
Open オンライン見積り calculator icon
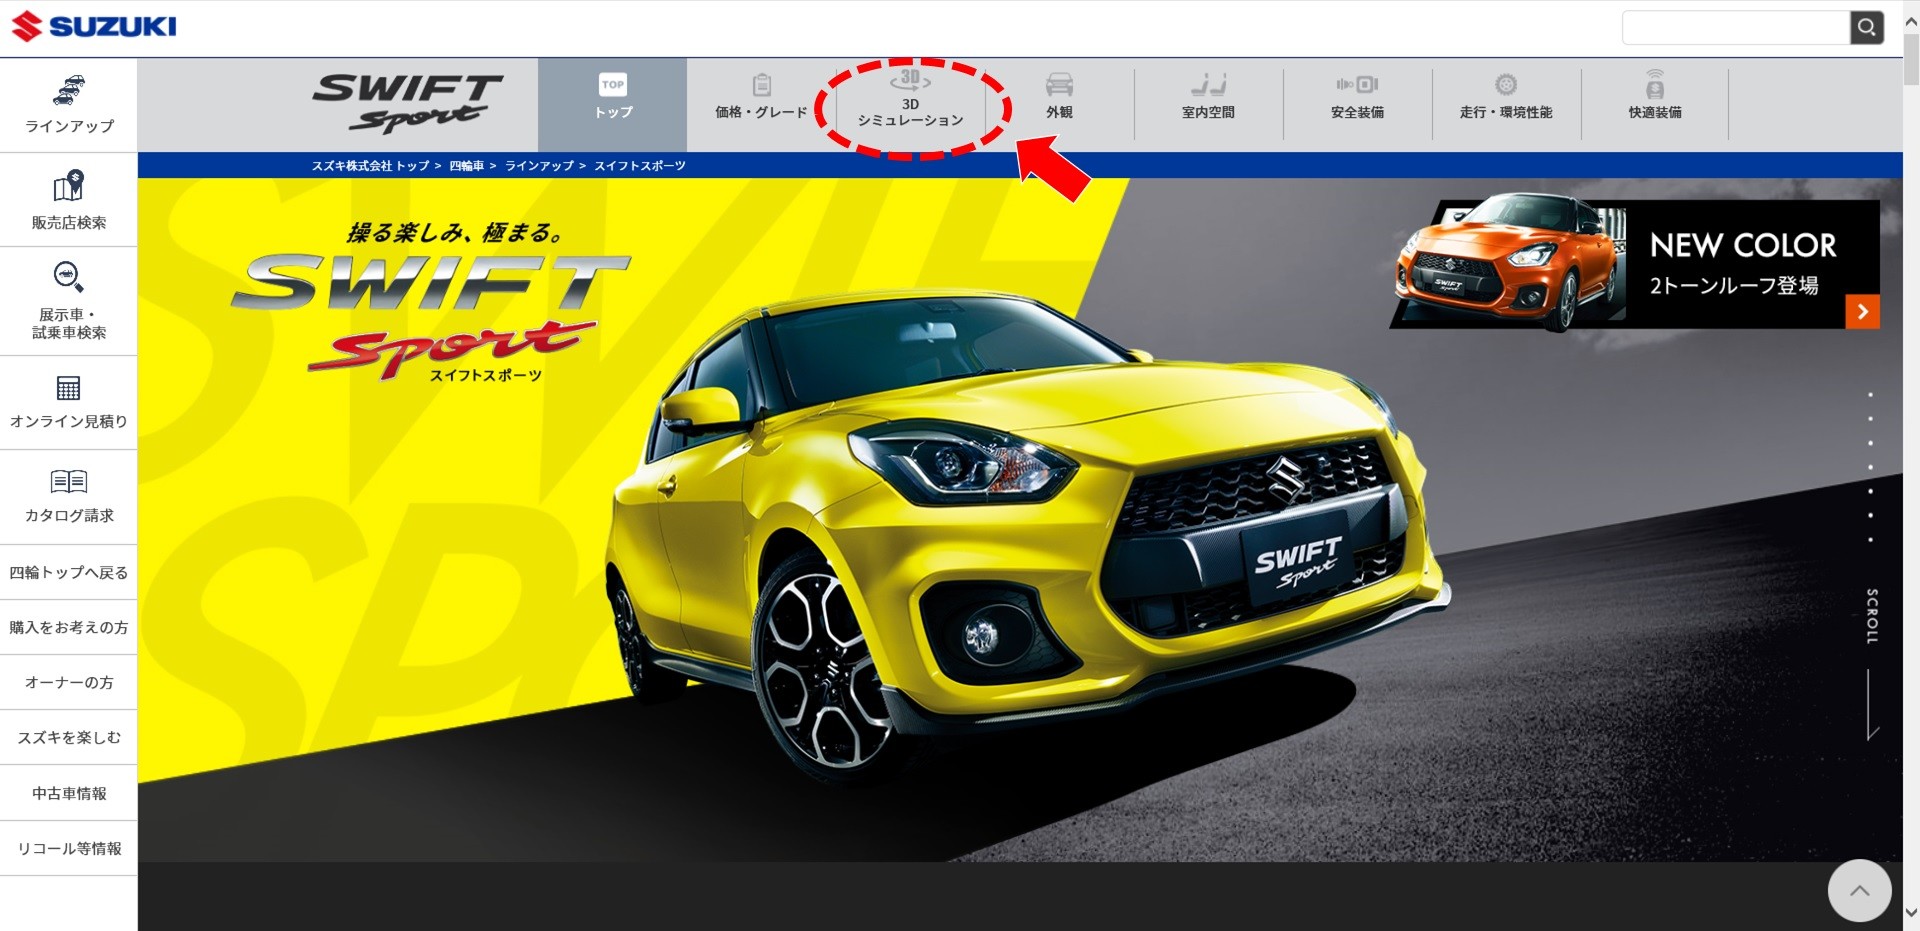(x=69, y=388)
